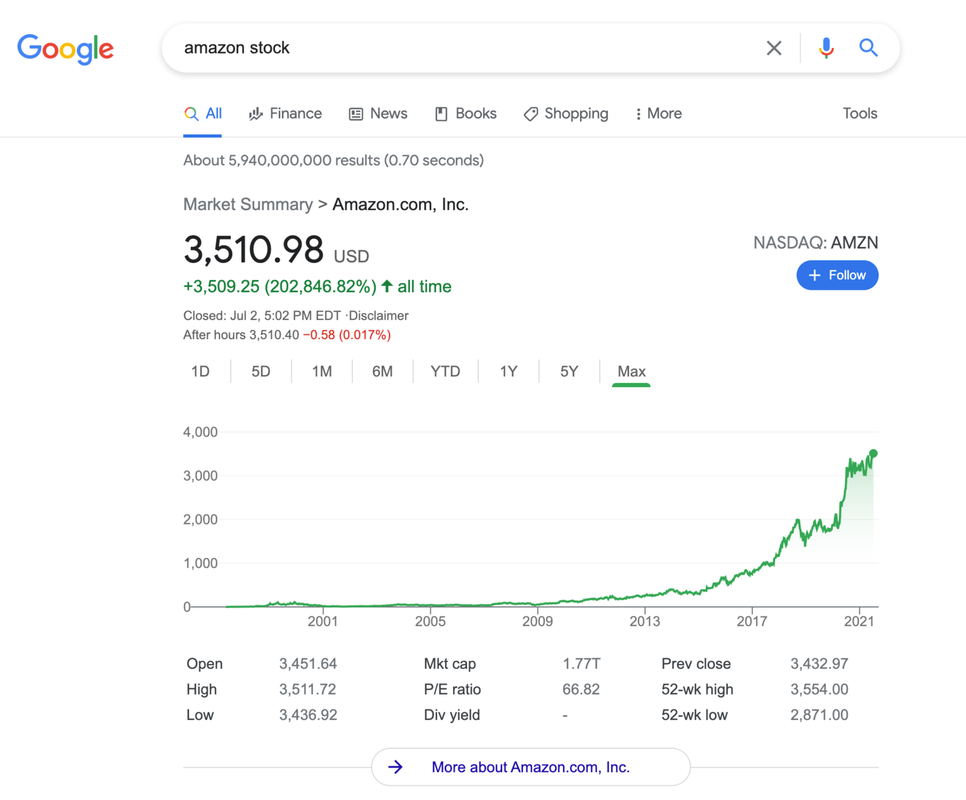
Task: Click the All tab magnifier icon
Action: click(x=191, y=114)
